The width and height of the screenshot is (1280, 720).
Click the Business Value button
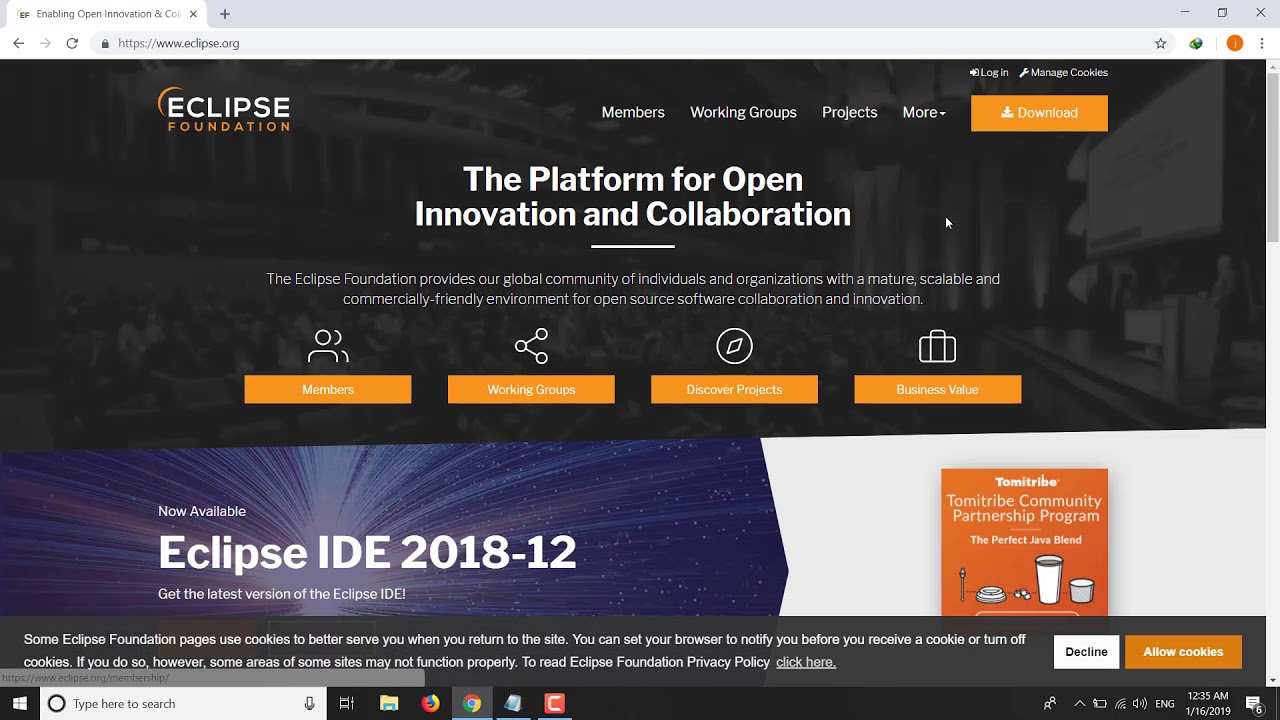coord(937,389)
